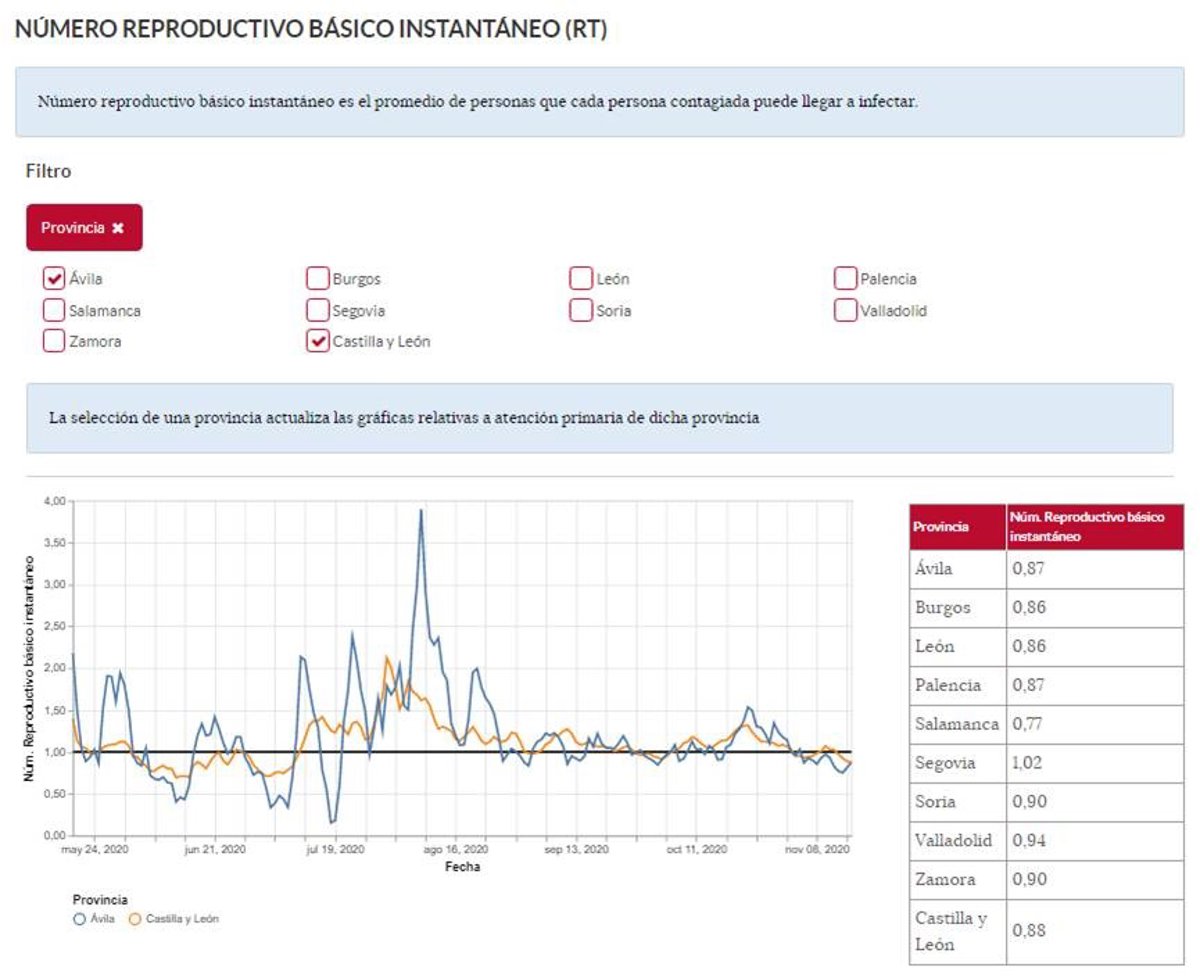Remove the Provincia filter via x icon
Viewport: 1200px width, 978px height.
[118, 228]
